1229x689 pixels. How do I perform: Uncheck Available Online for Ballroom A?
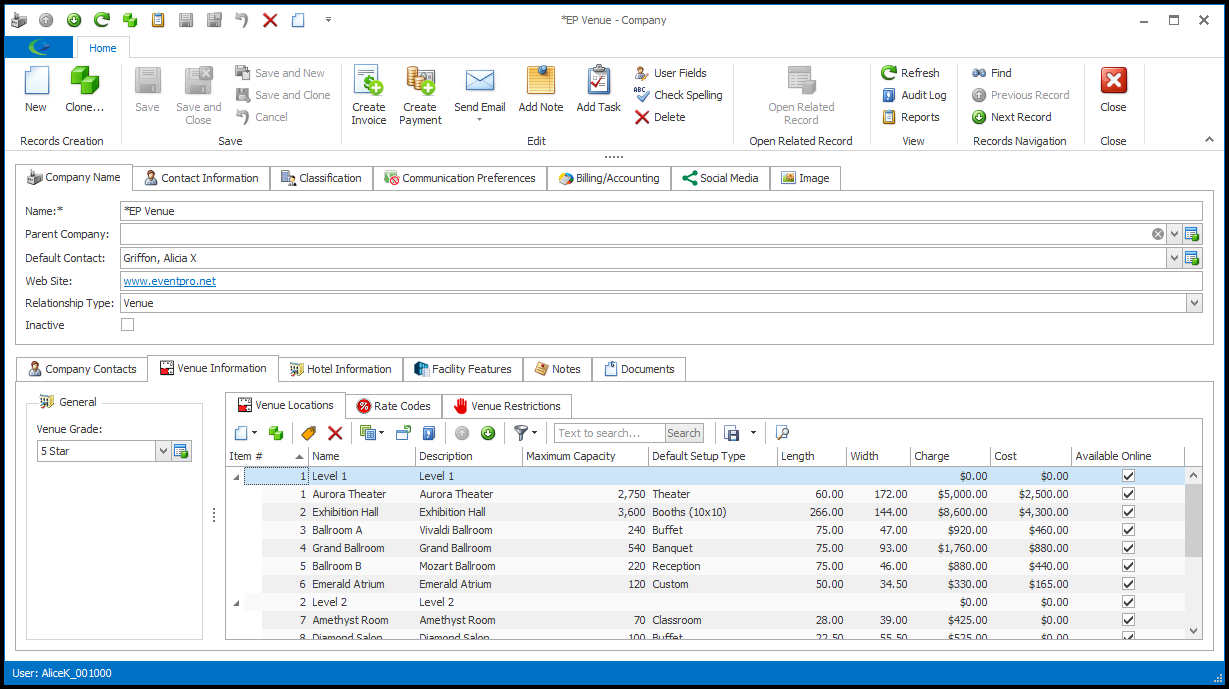(1128, 530)
